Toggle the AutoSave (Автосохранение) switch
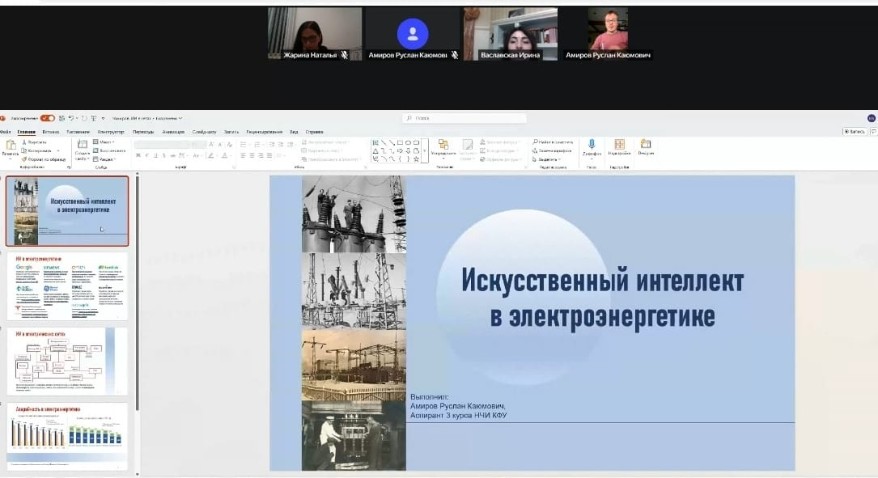878x478 pixels. click(47, 118)
